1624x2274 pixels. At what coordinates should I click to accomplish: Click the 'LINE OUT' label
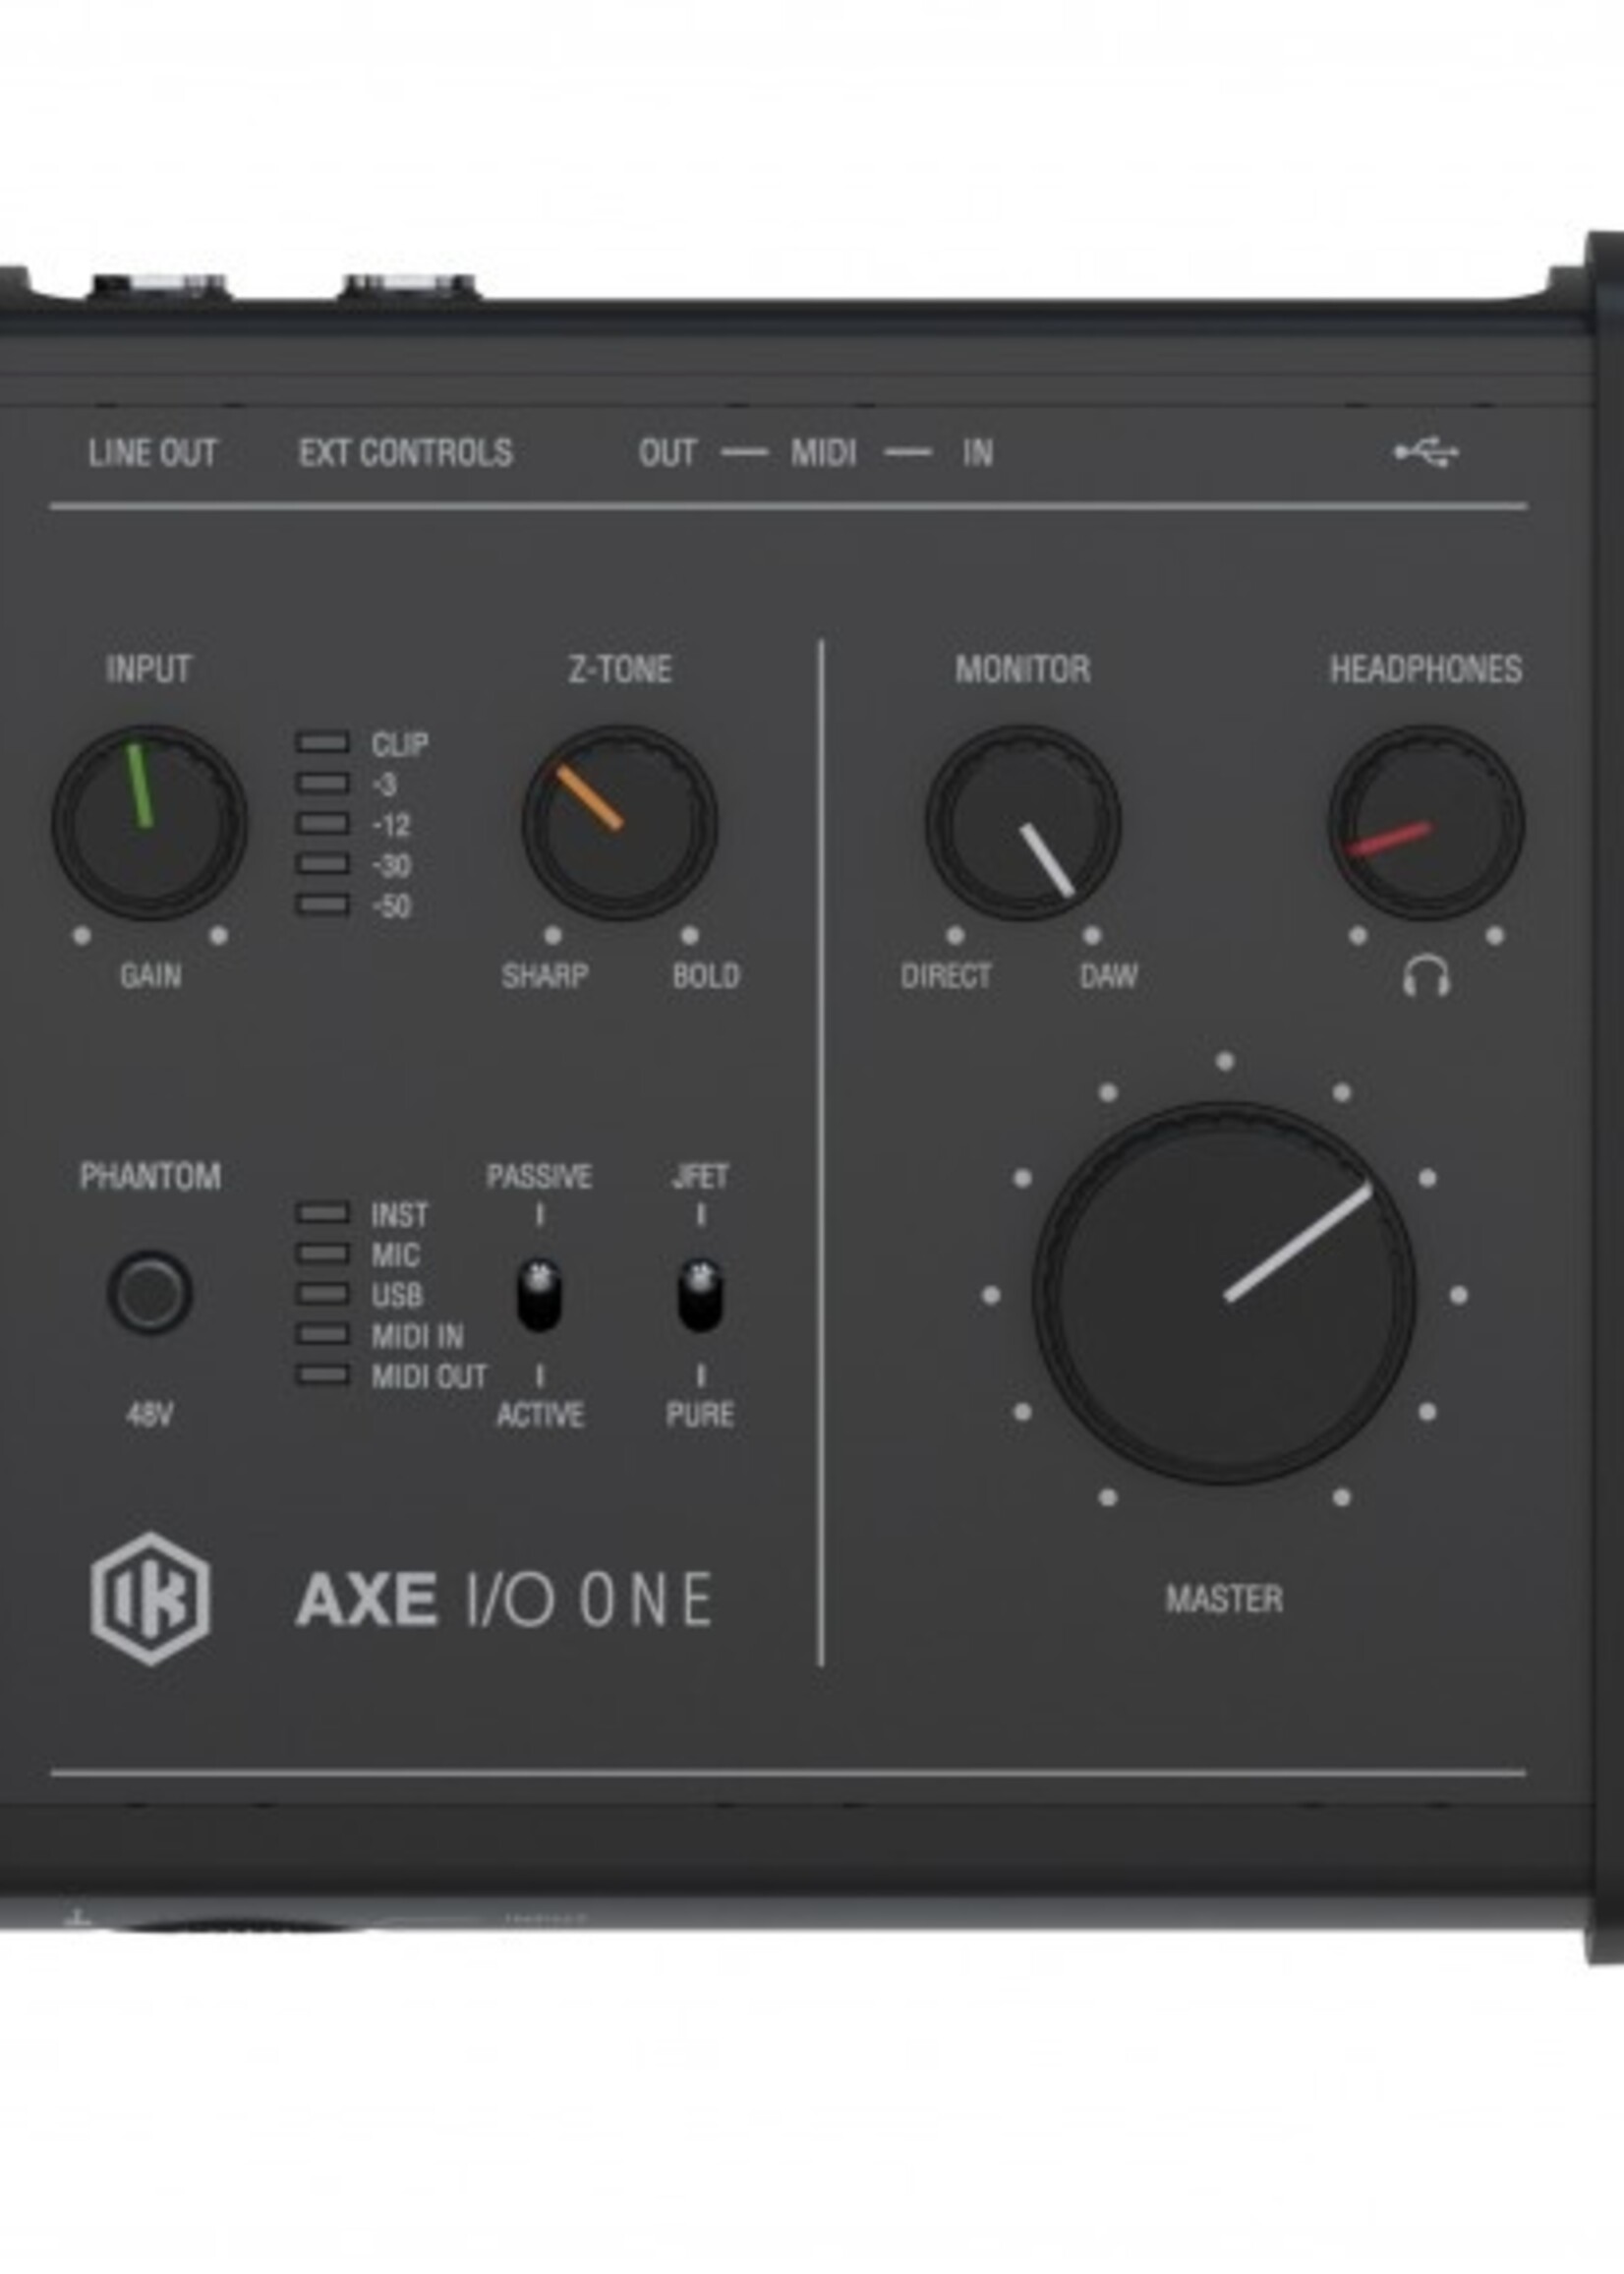[152, 453]
